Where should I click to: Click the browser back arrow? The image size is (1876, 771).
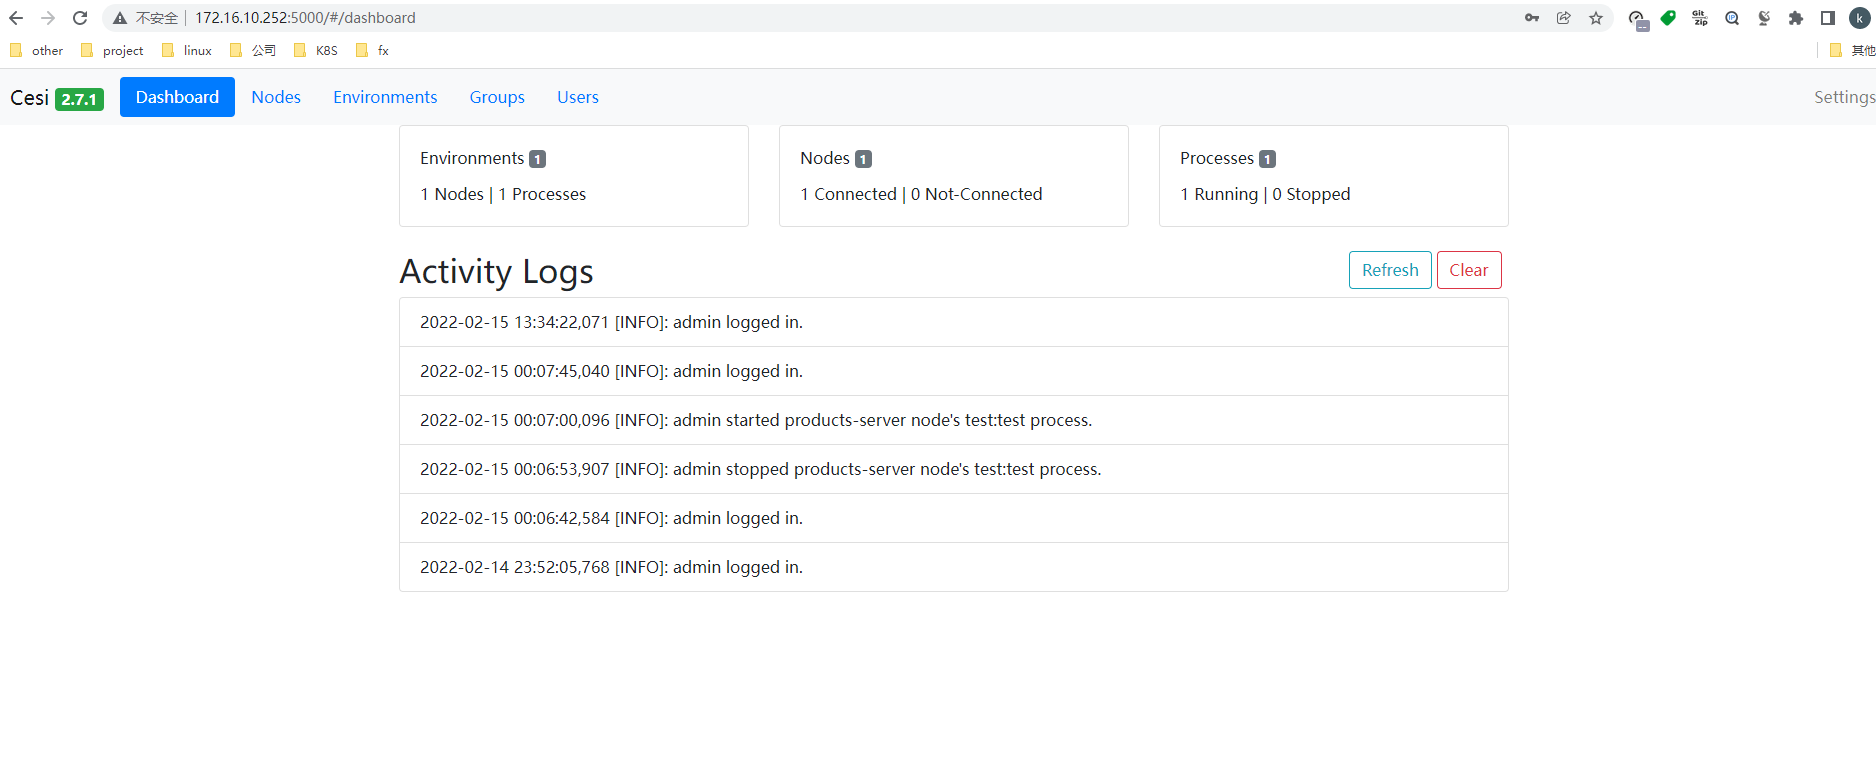coord(16,18)
